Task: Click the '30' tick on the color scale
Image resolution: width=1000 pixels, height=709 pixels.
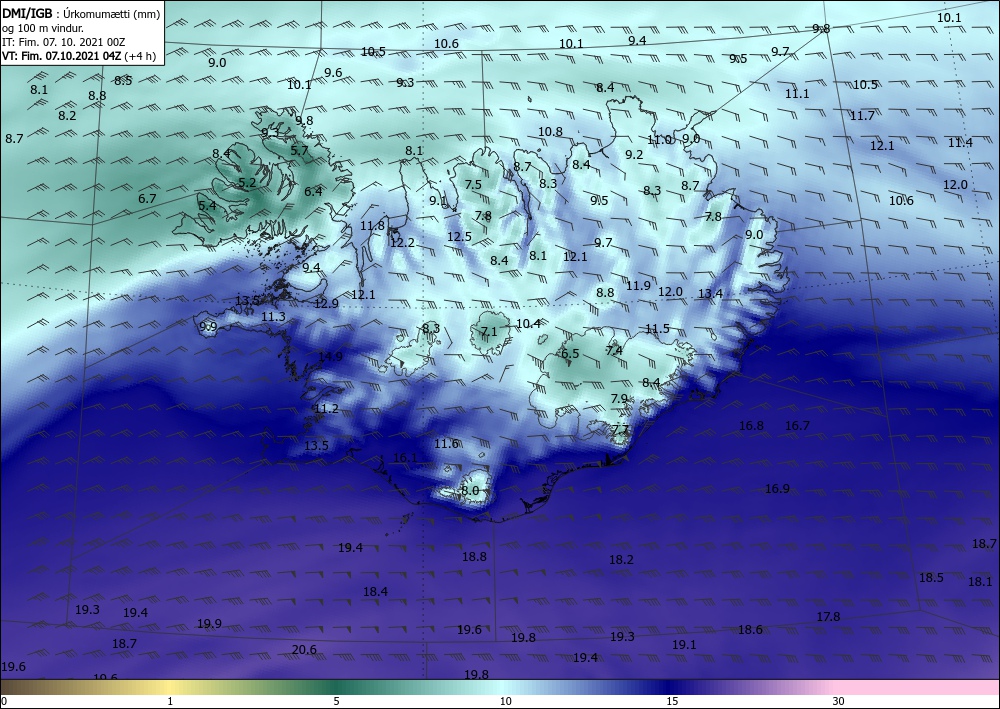Action: coord(838,701)
